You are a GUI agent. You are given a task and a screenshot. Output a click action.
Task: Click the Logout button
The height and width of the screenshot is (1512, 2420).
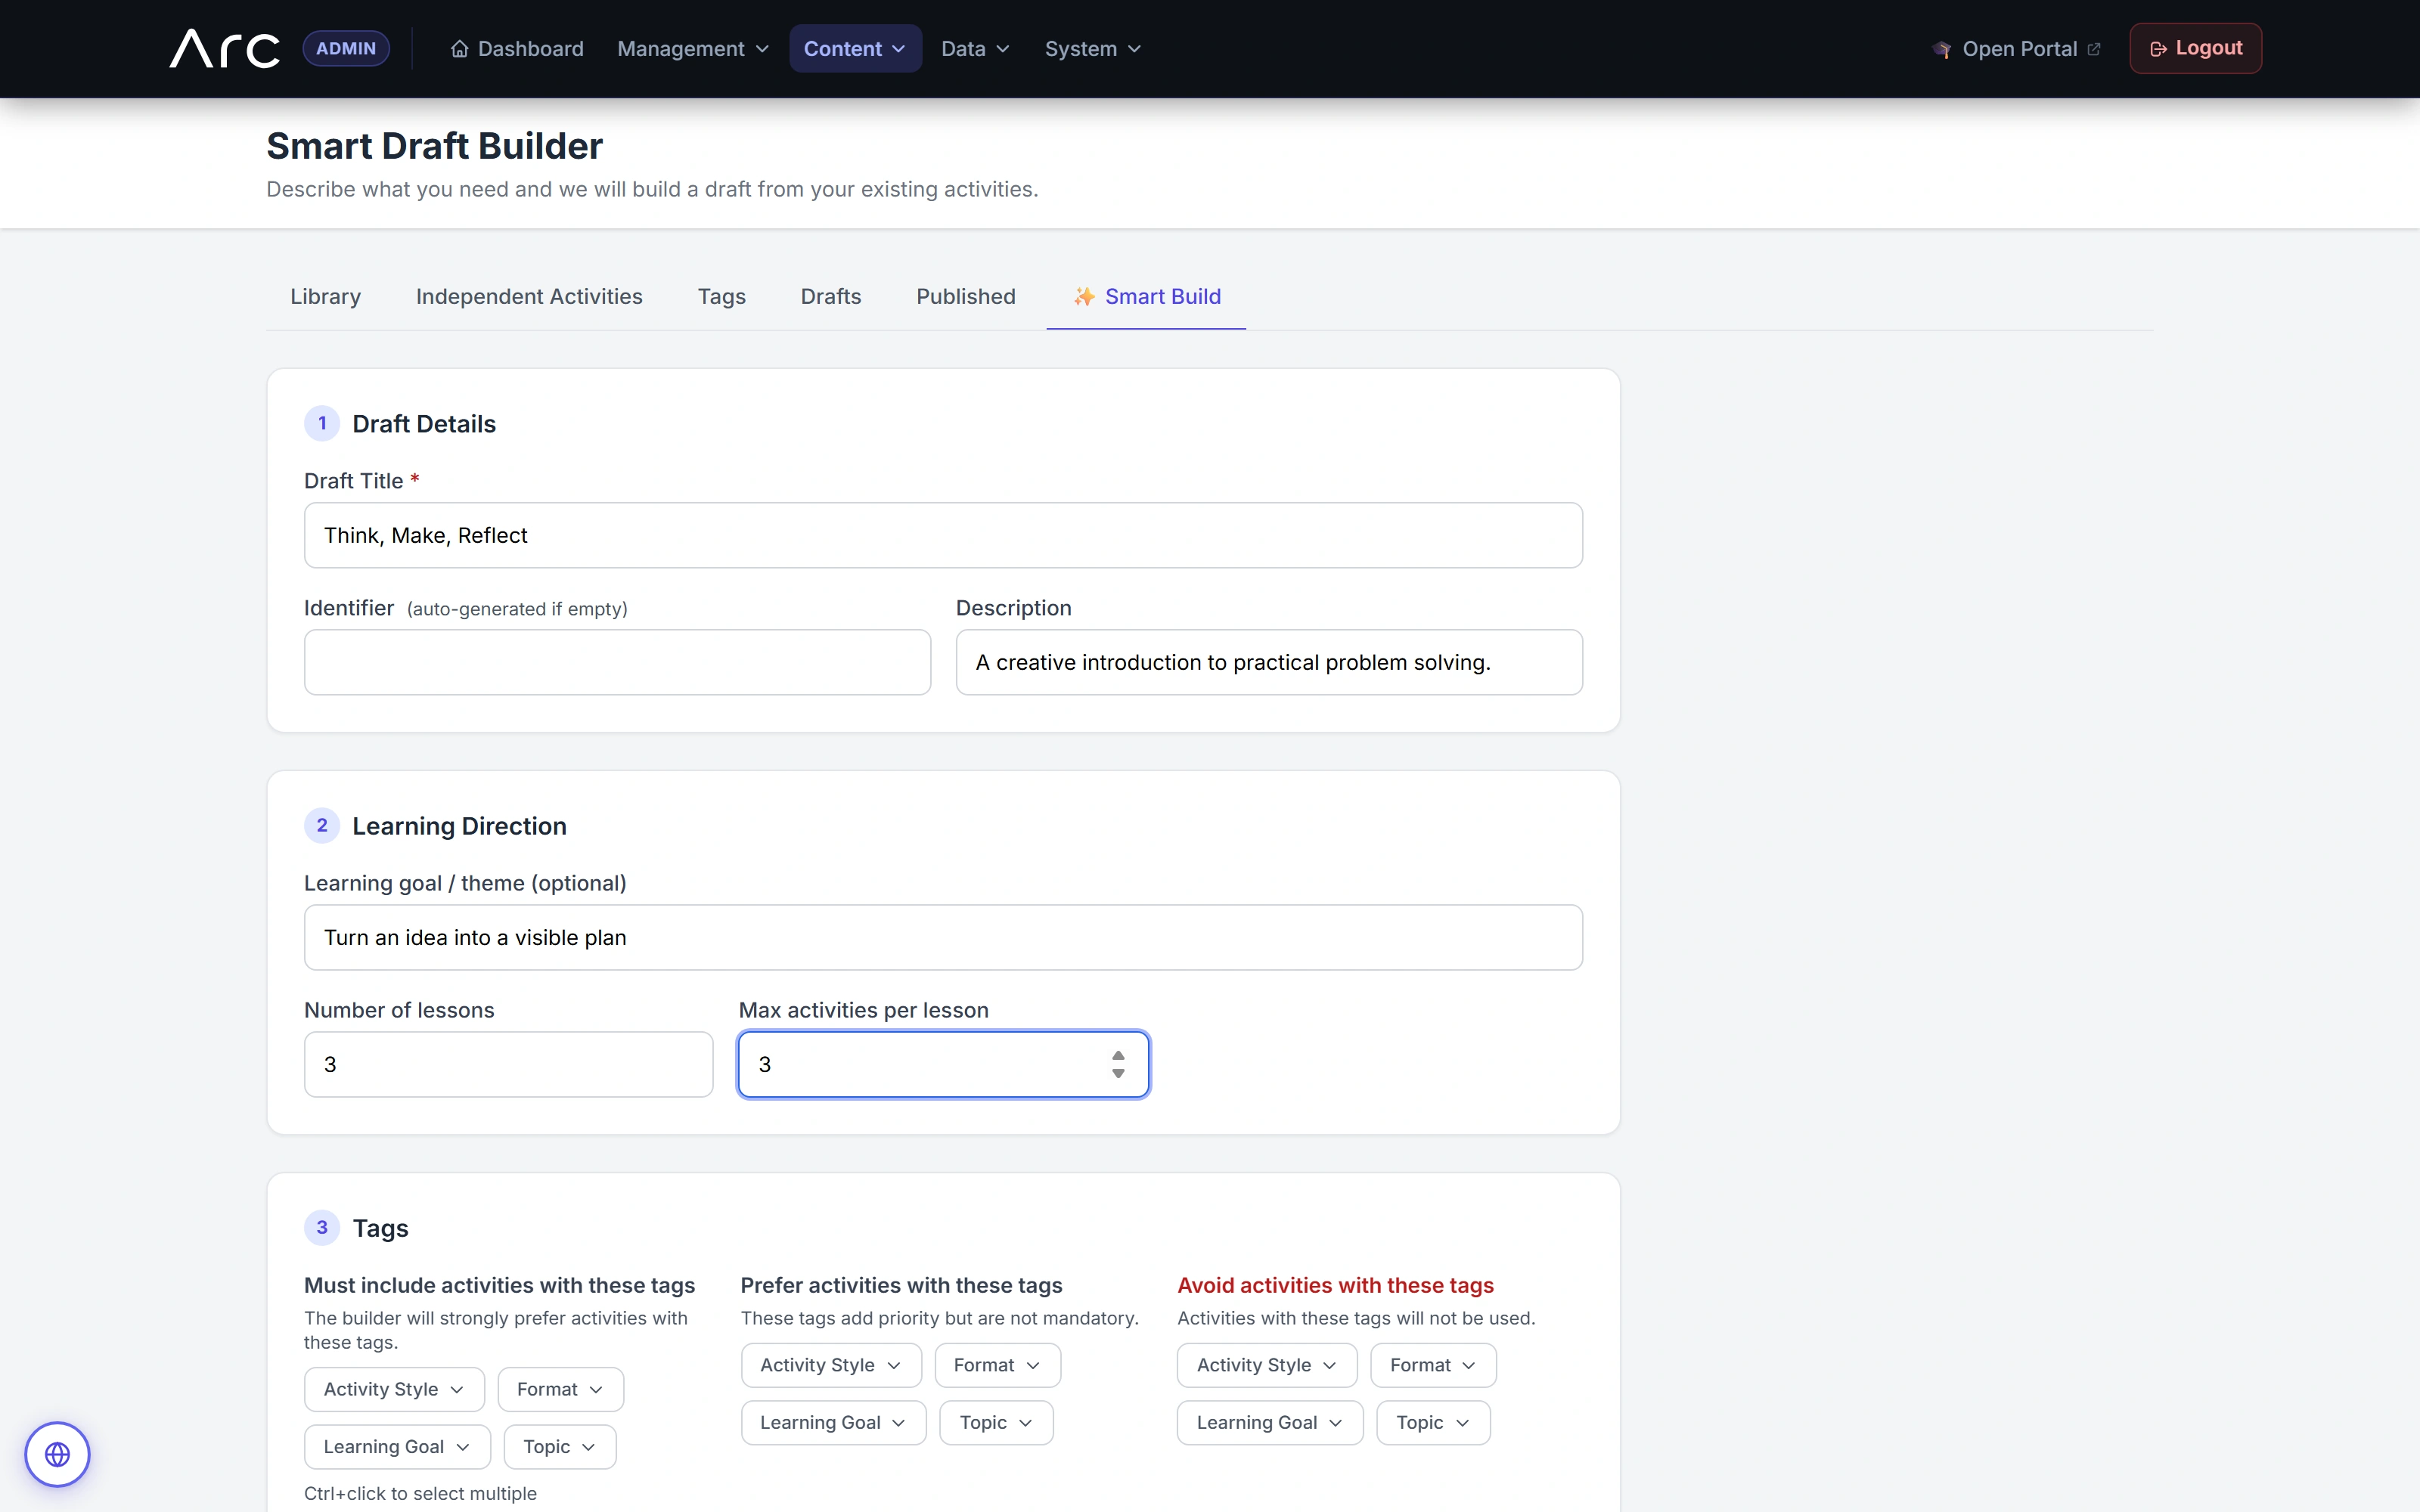2195,48
